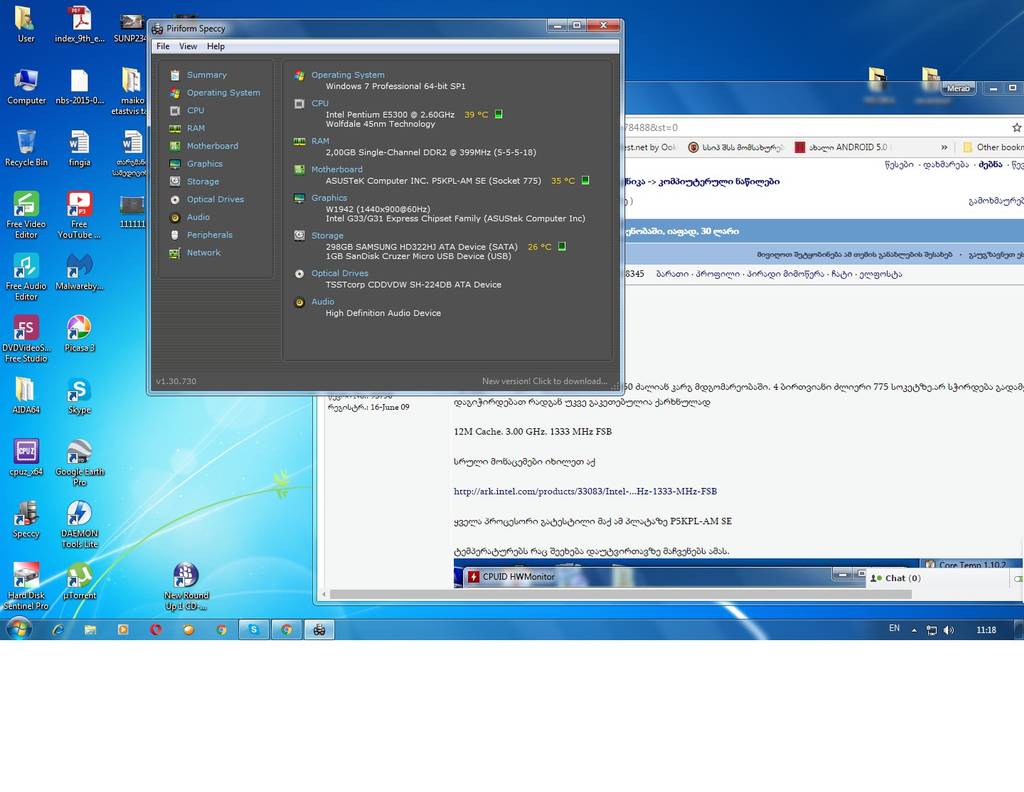1024x792 pixels.
Task: Click browser horizontal scrollbar
Action: pos(620,594)
